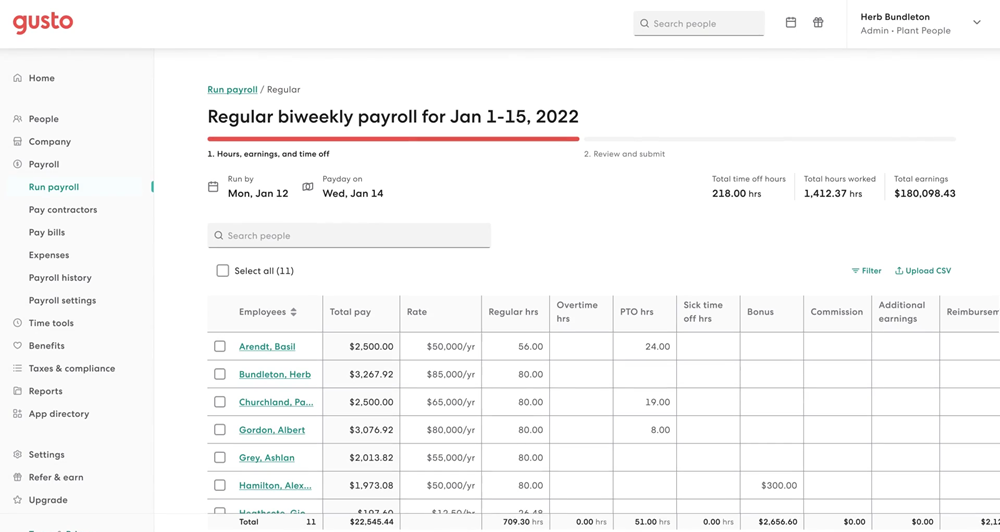Click the Gusto logo

point(43,23)
